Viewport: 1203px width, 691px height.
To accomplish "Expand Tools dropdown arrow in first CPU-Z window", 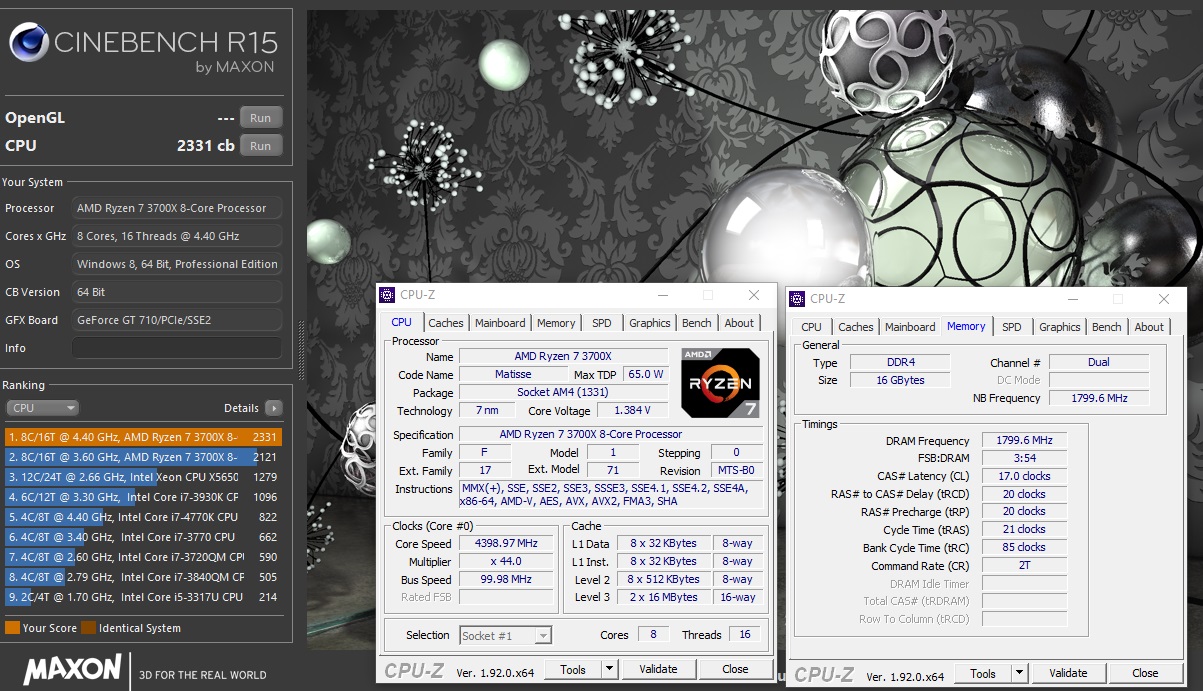I will 609,669.
